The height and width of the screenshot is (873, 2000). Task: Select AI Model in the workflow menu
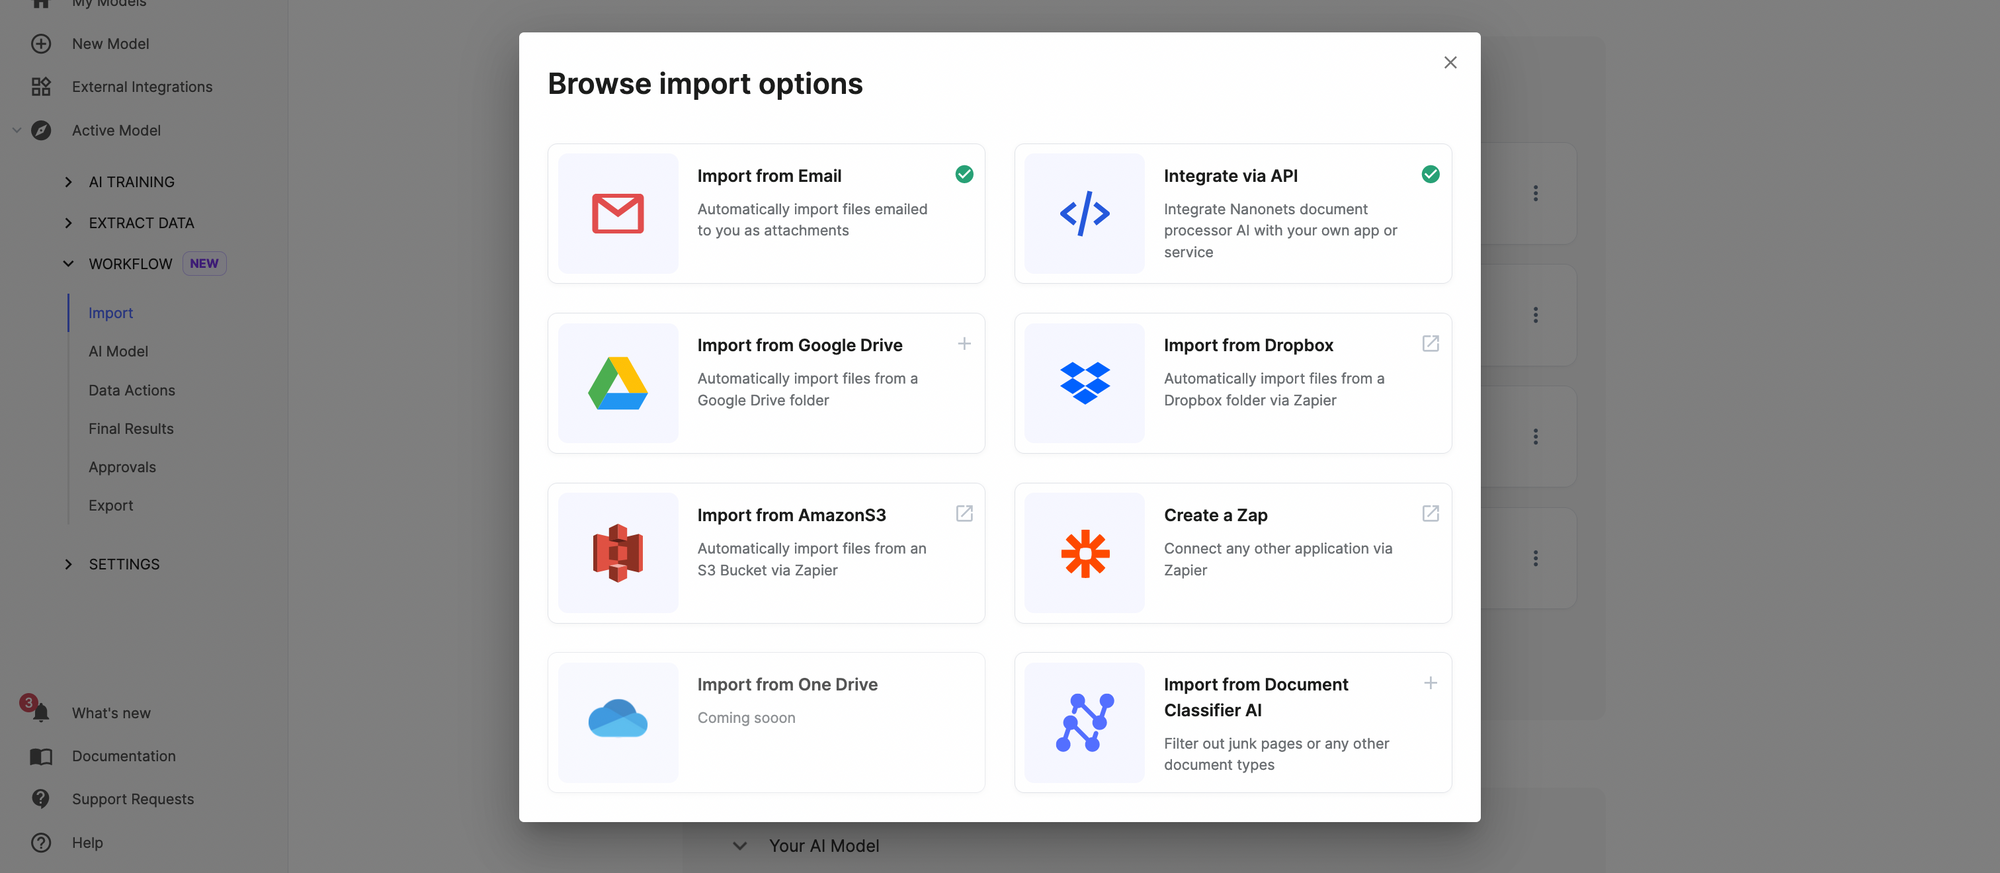tap(118, 352)
